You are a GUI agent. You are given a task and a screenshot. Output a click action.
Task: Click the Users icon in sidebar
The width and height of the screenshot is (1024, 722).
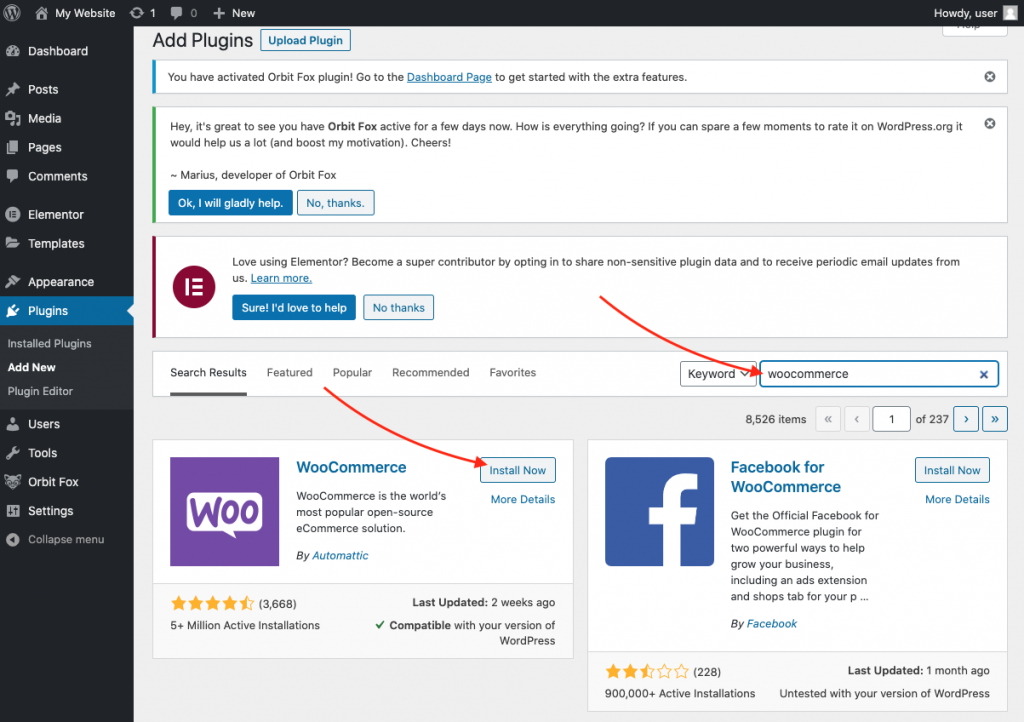click(13, 424)
